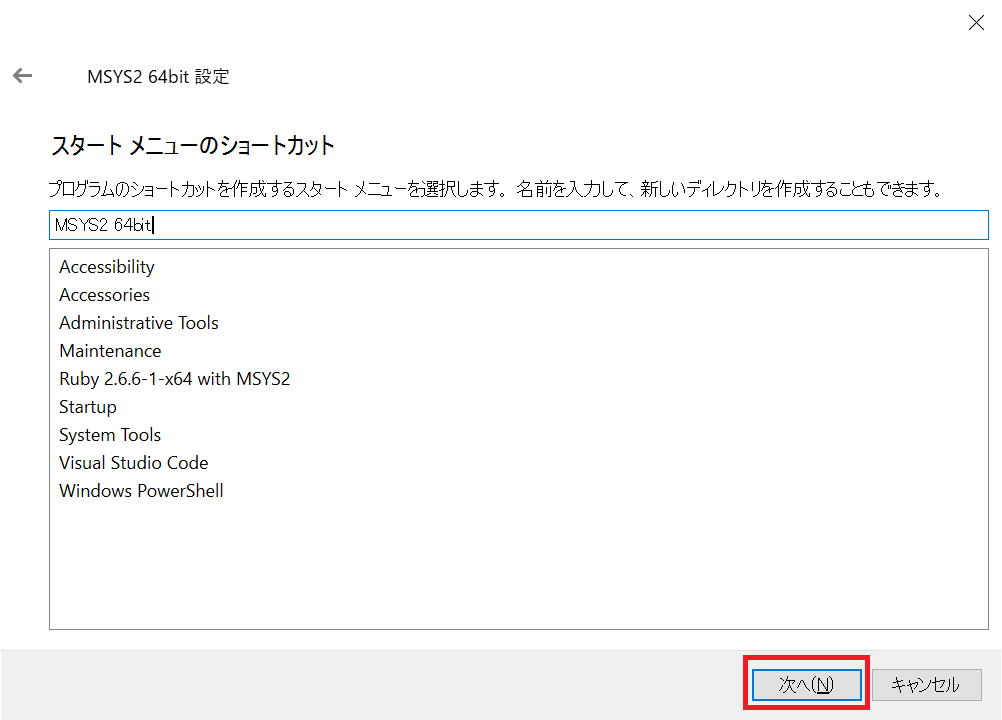Go back using the left arrow icon
1002x720 pixels.
pos(22,76)
